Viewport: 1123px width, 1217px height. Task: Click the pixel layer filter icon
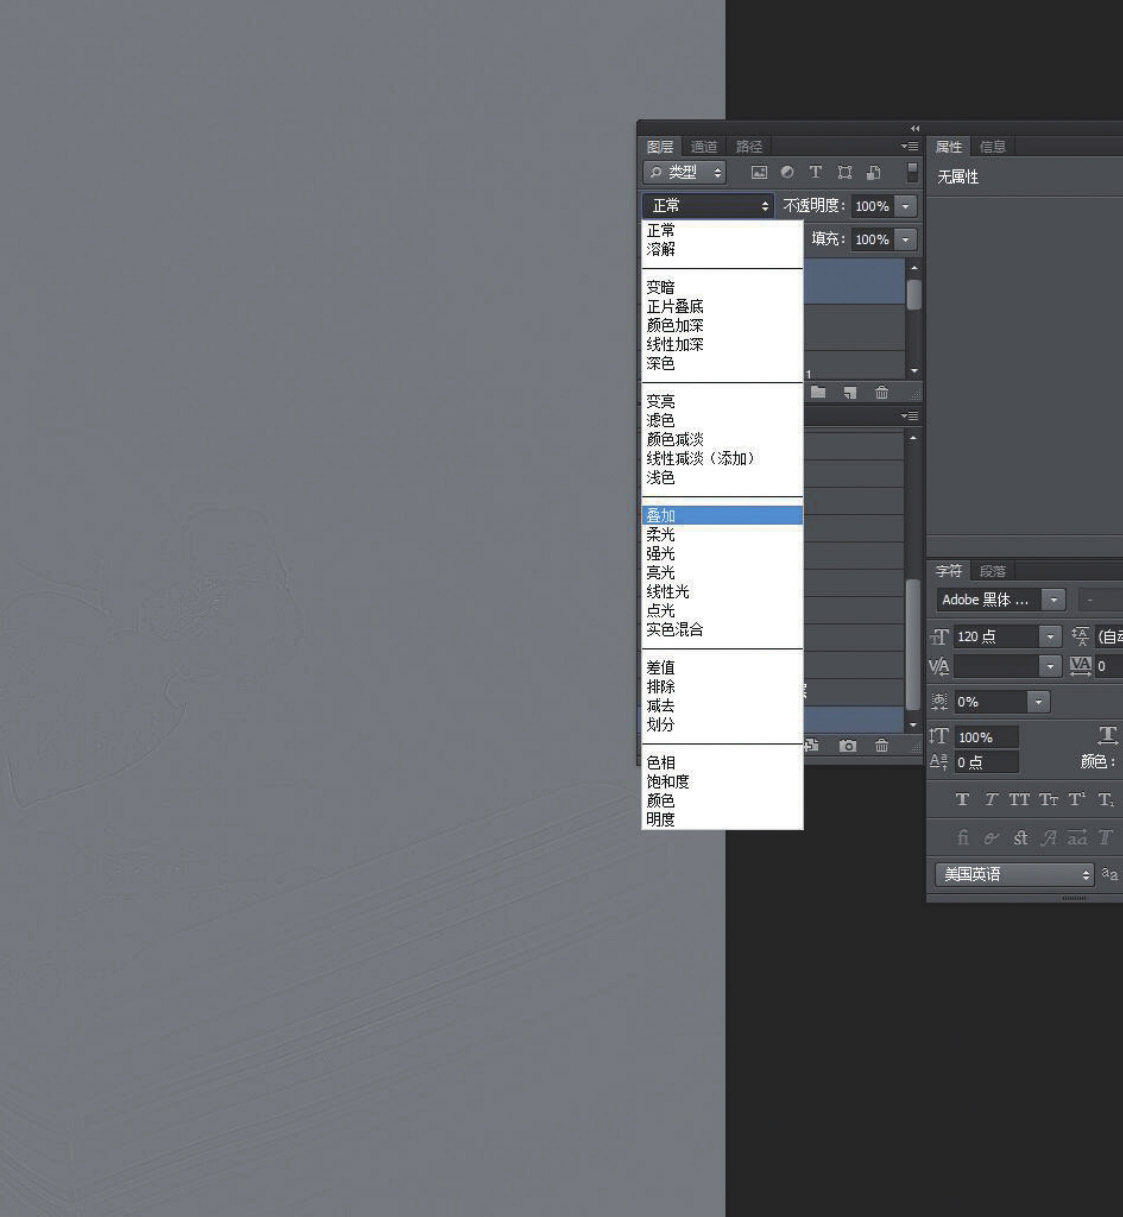759,173
